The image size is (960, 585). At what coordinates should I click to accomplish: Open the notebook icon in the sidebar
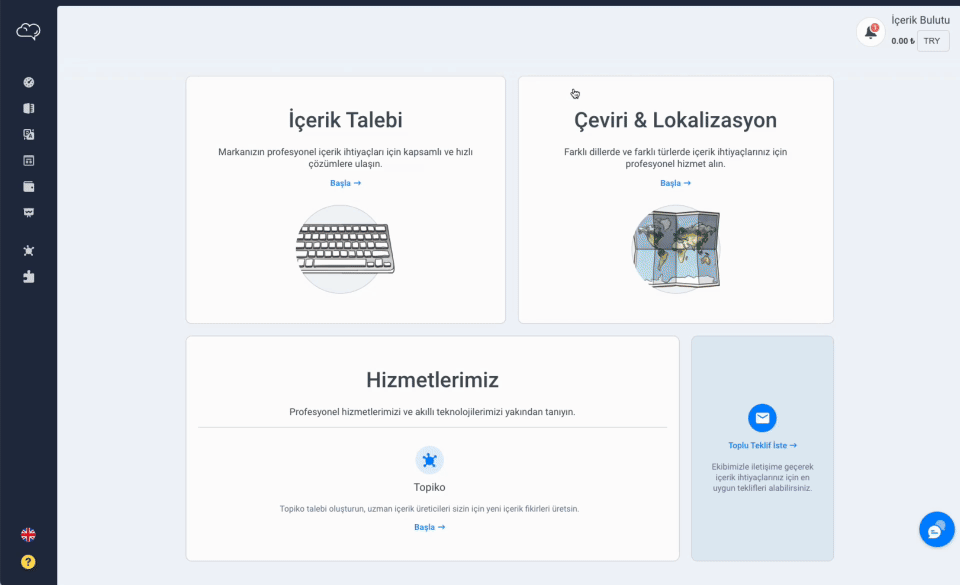point(29,108)
